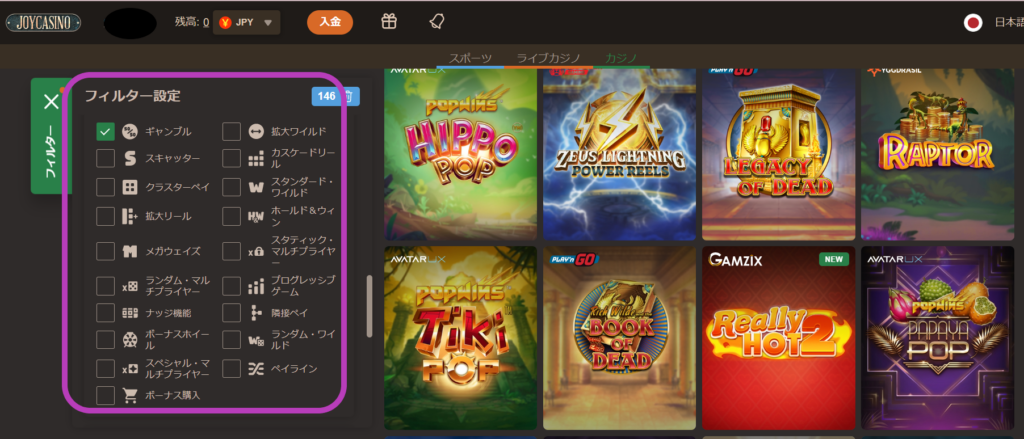Open the Papaya Pop game thumbnail
Screen dimensions: 1024x439
pyautogui.click(x=937, y=338)
